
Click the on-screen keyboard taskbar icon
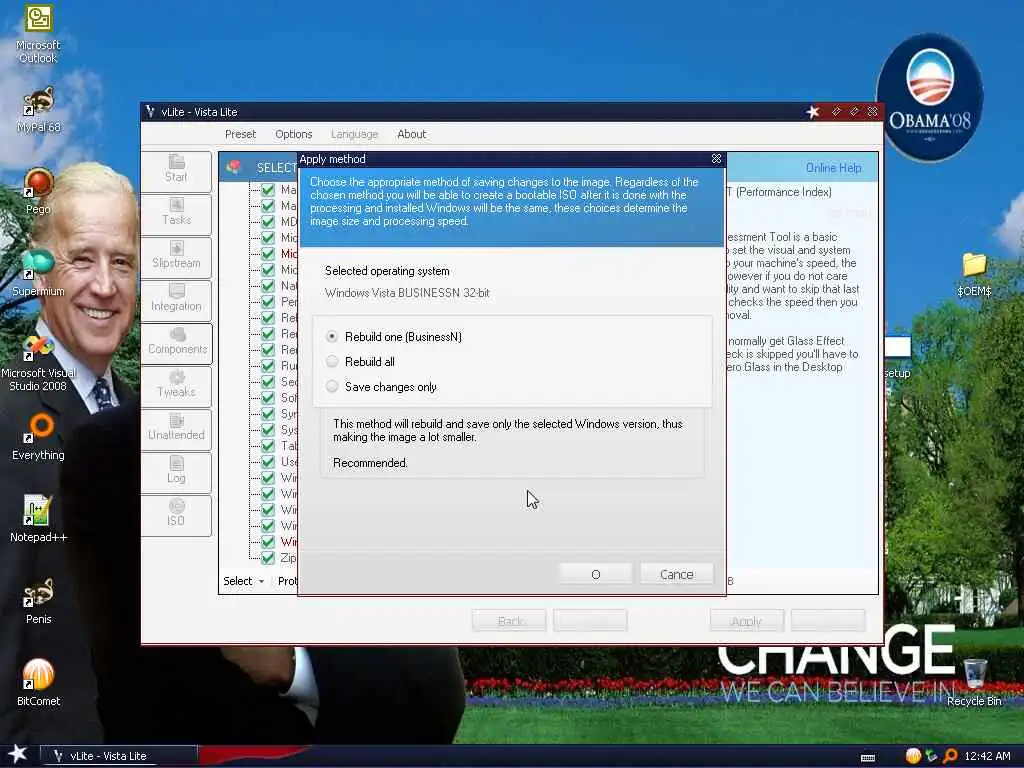tap(868, 758)
